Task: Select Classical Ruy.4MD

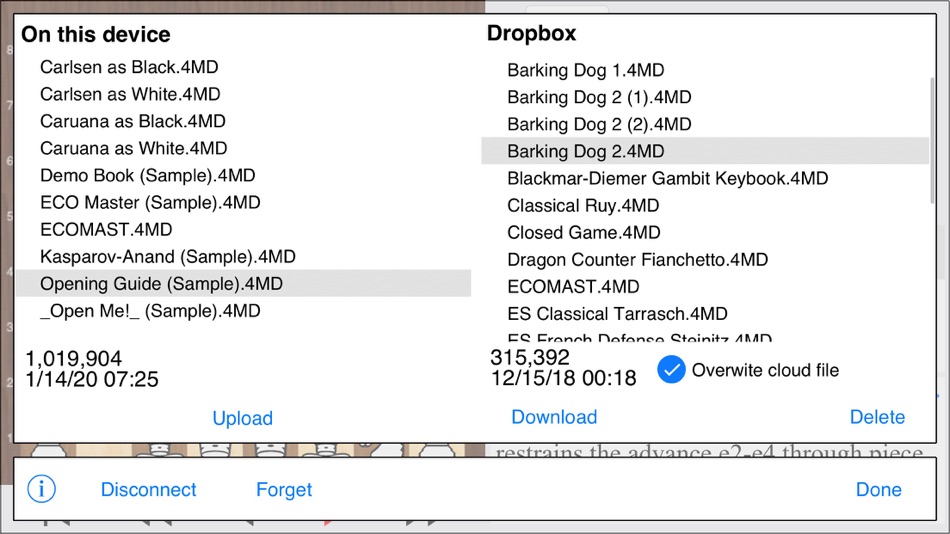Action: tap(705, 205)
